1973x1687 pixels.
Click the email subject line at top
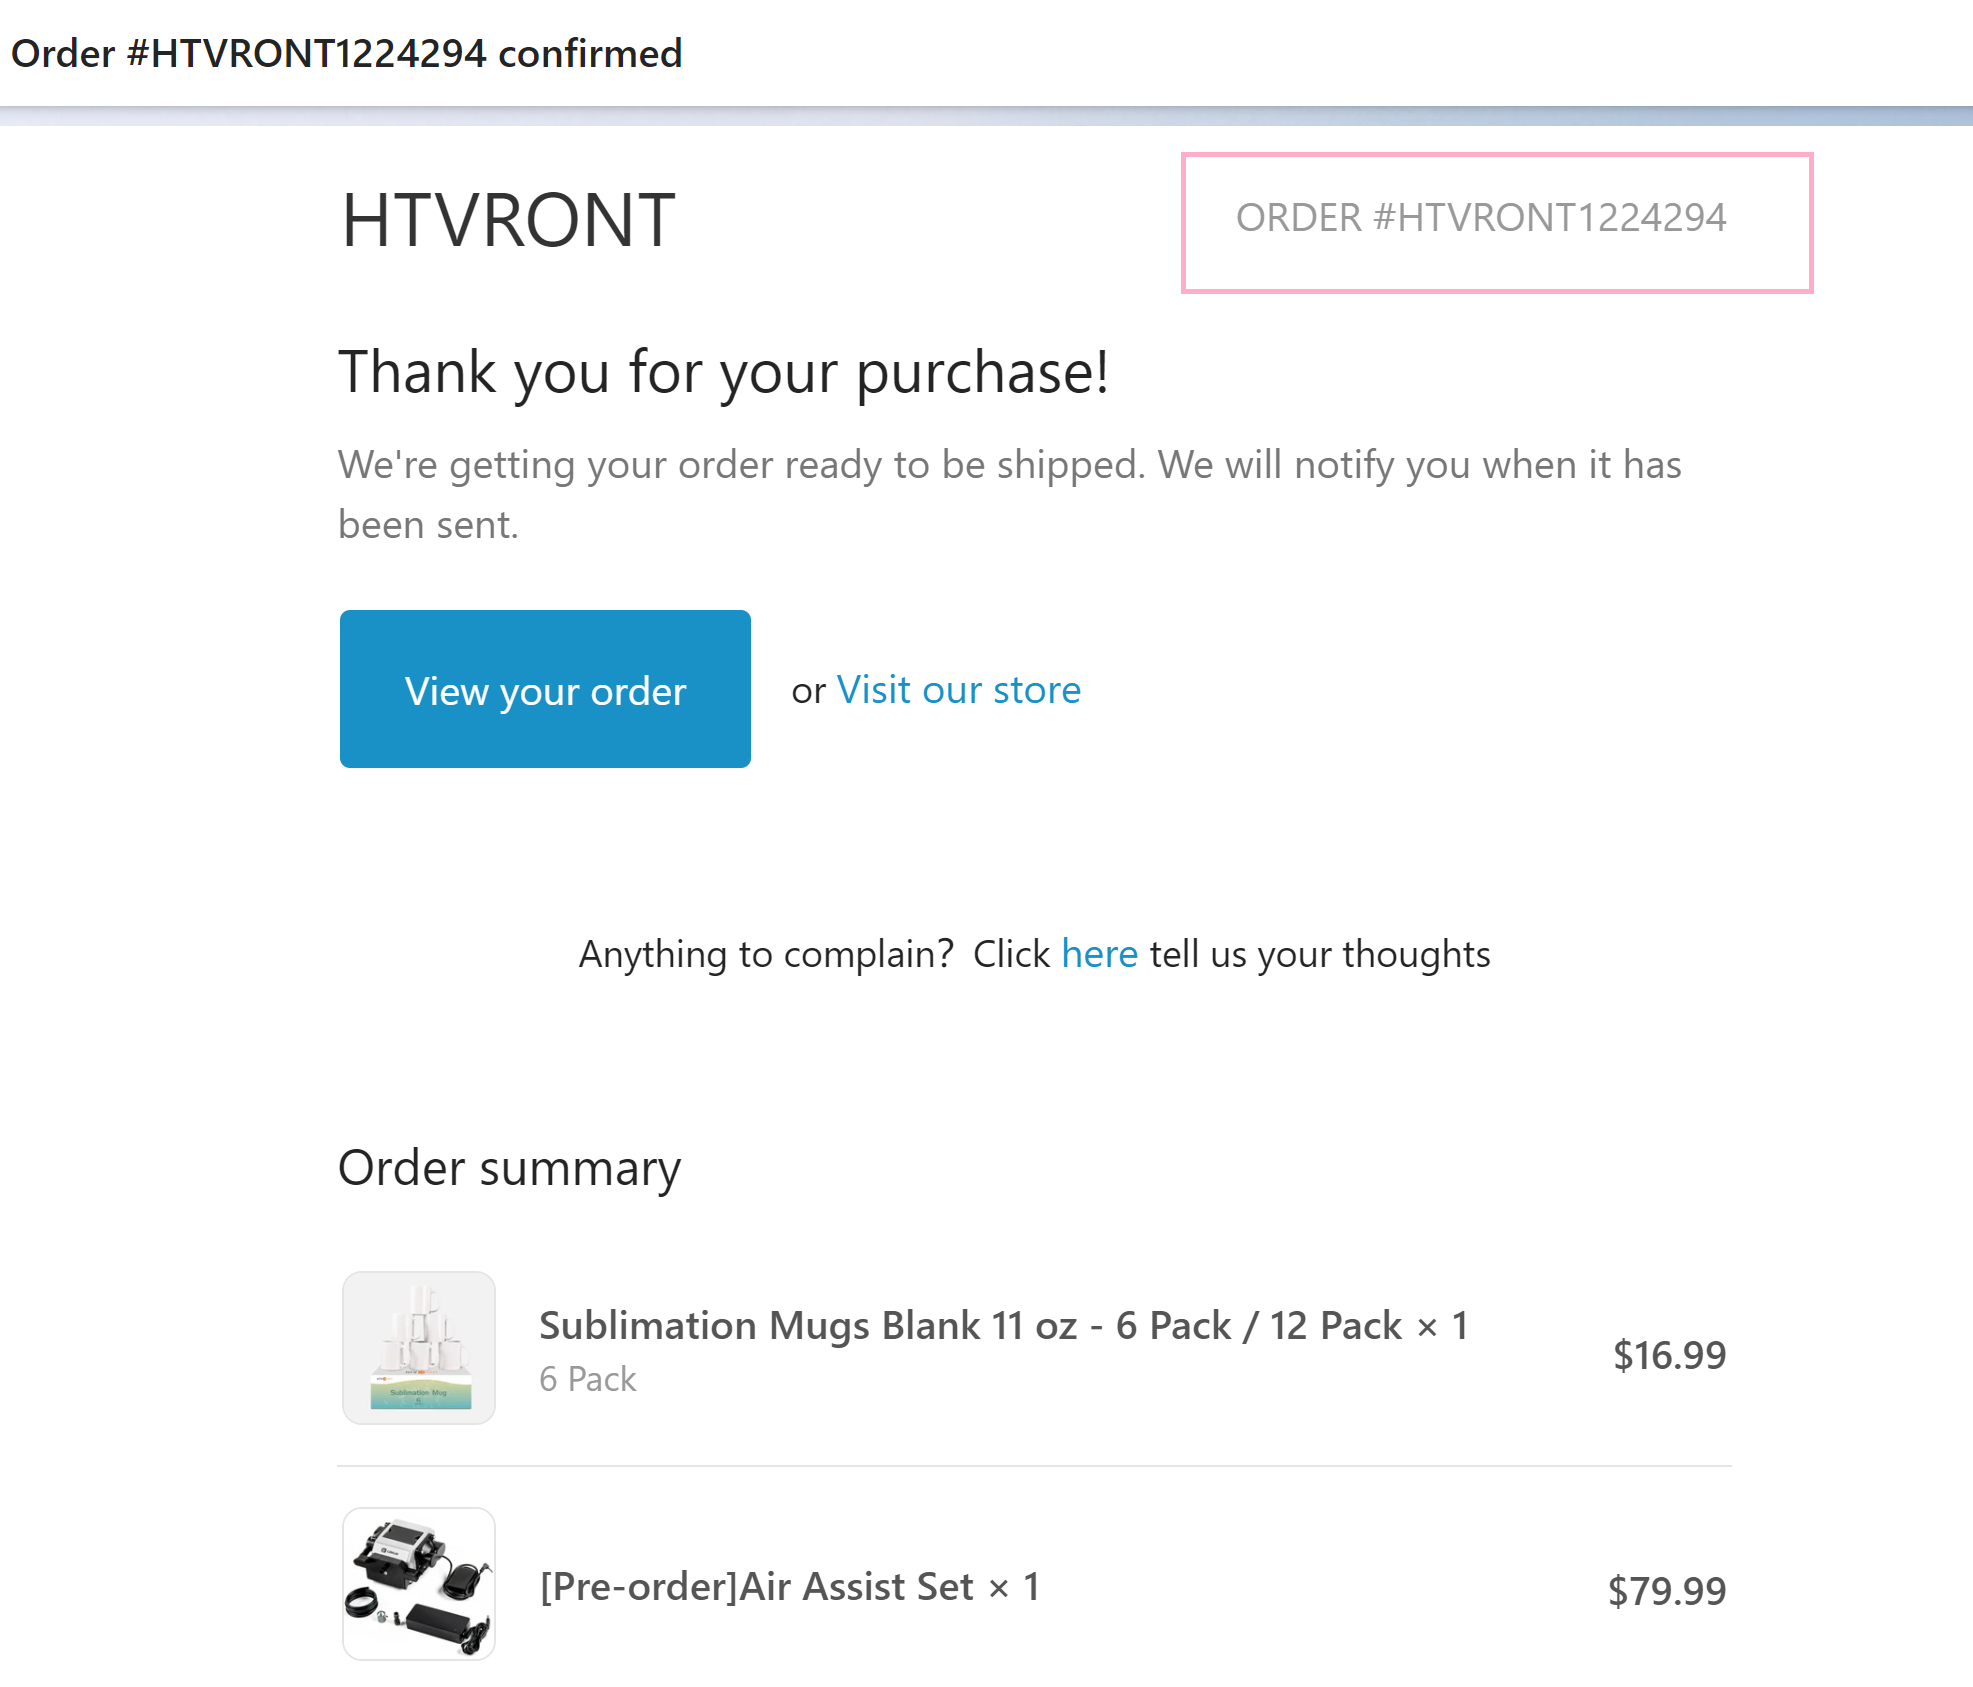(346, 53)
